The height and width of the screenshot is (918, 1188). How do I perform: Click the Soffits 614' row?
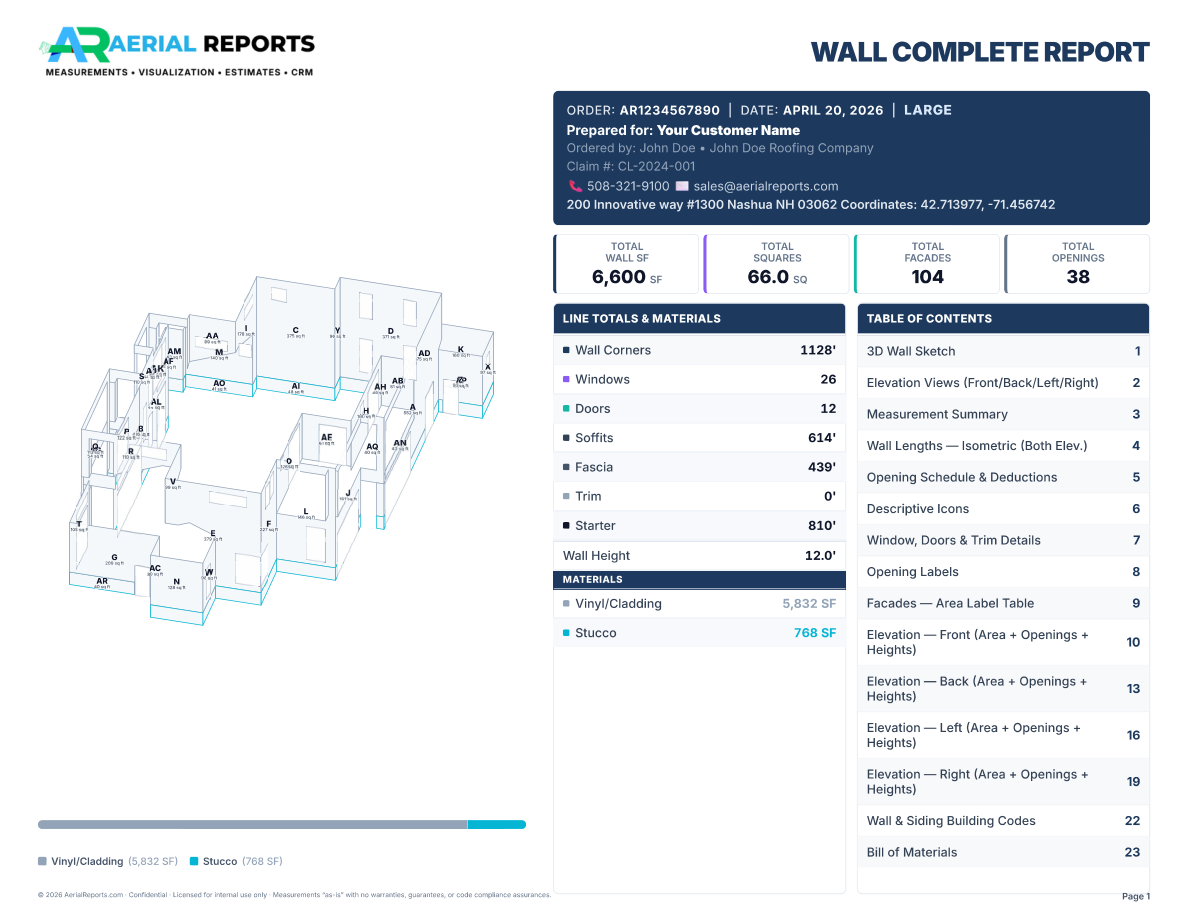click(699, 438)
